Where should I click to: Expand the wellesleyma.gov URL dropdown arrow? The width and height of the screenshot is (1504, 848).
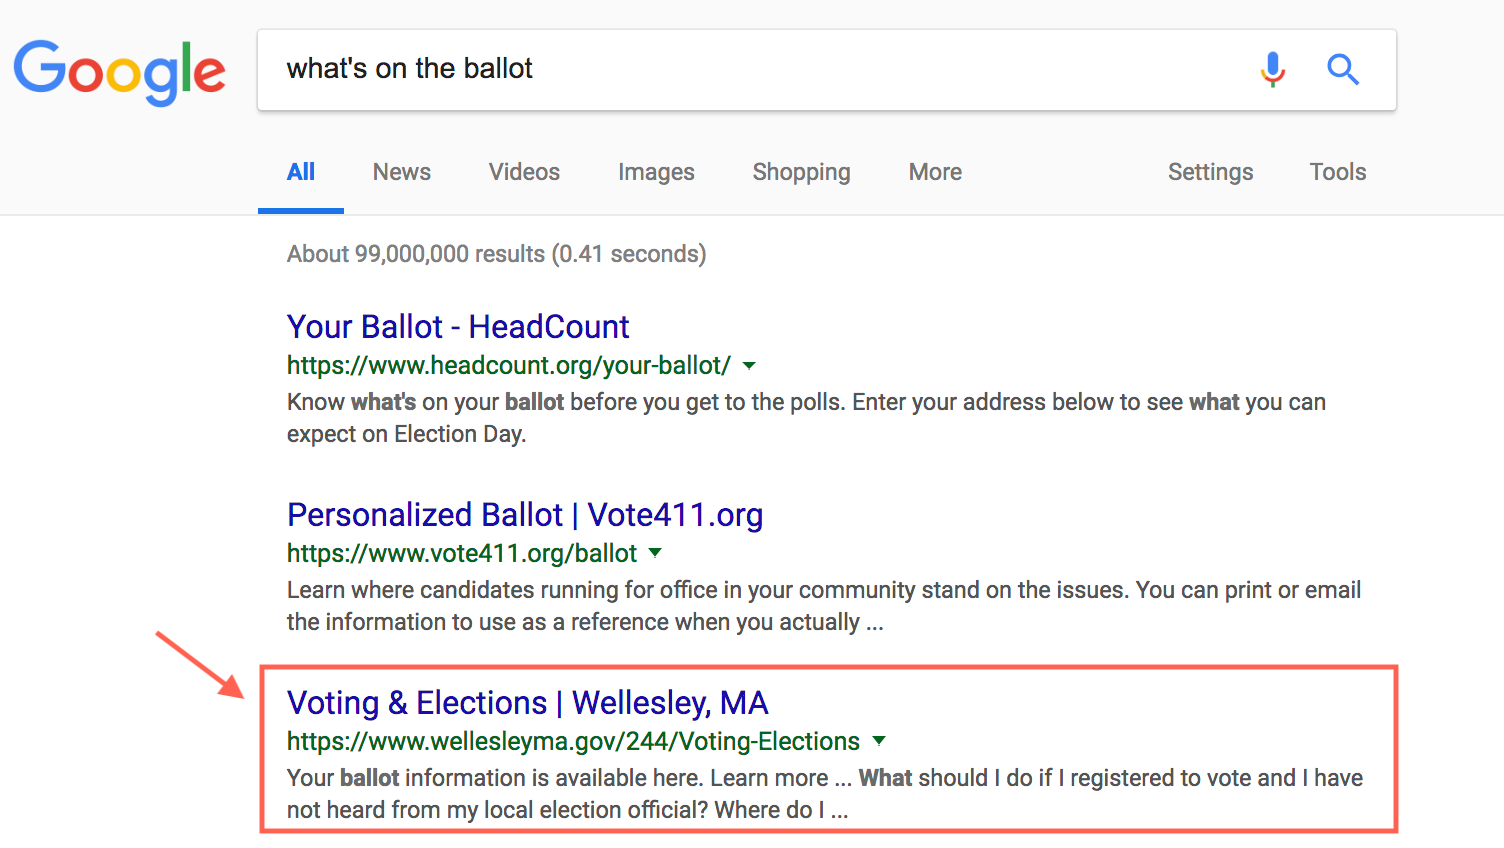(879, 741)
